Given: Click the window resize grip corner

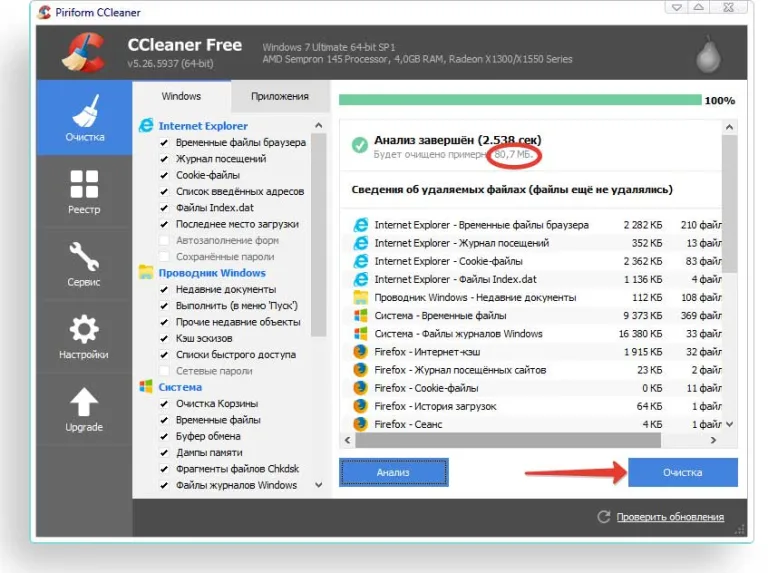Looking at the screenshot, I should (740, 530).
